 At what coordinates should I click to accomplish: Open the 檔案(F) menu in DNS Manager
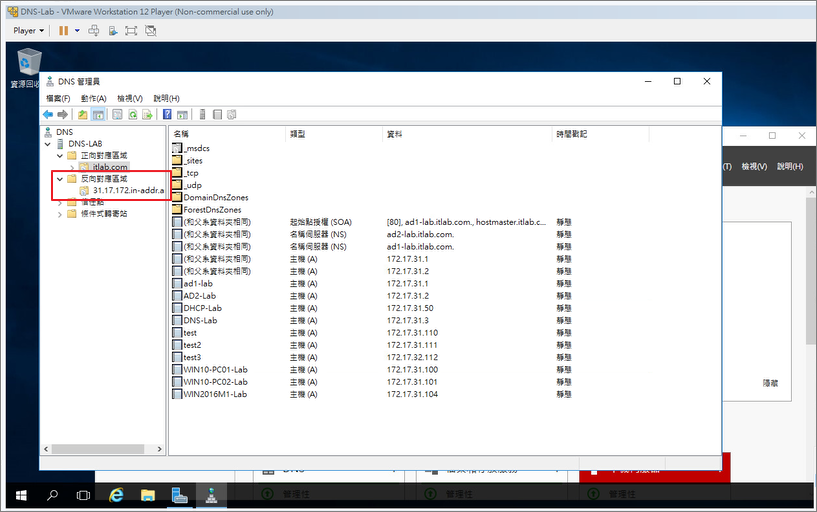(58, 98)
